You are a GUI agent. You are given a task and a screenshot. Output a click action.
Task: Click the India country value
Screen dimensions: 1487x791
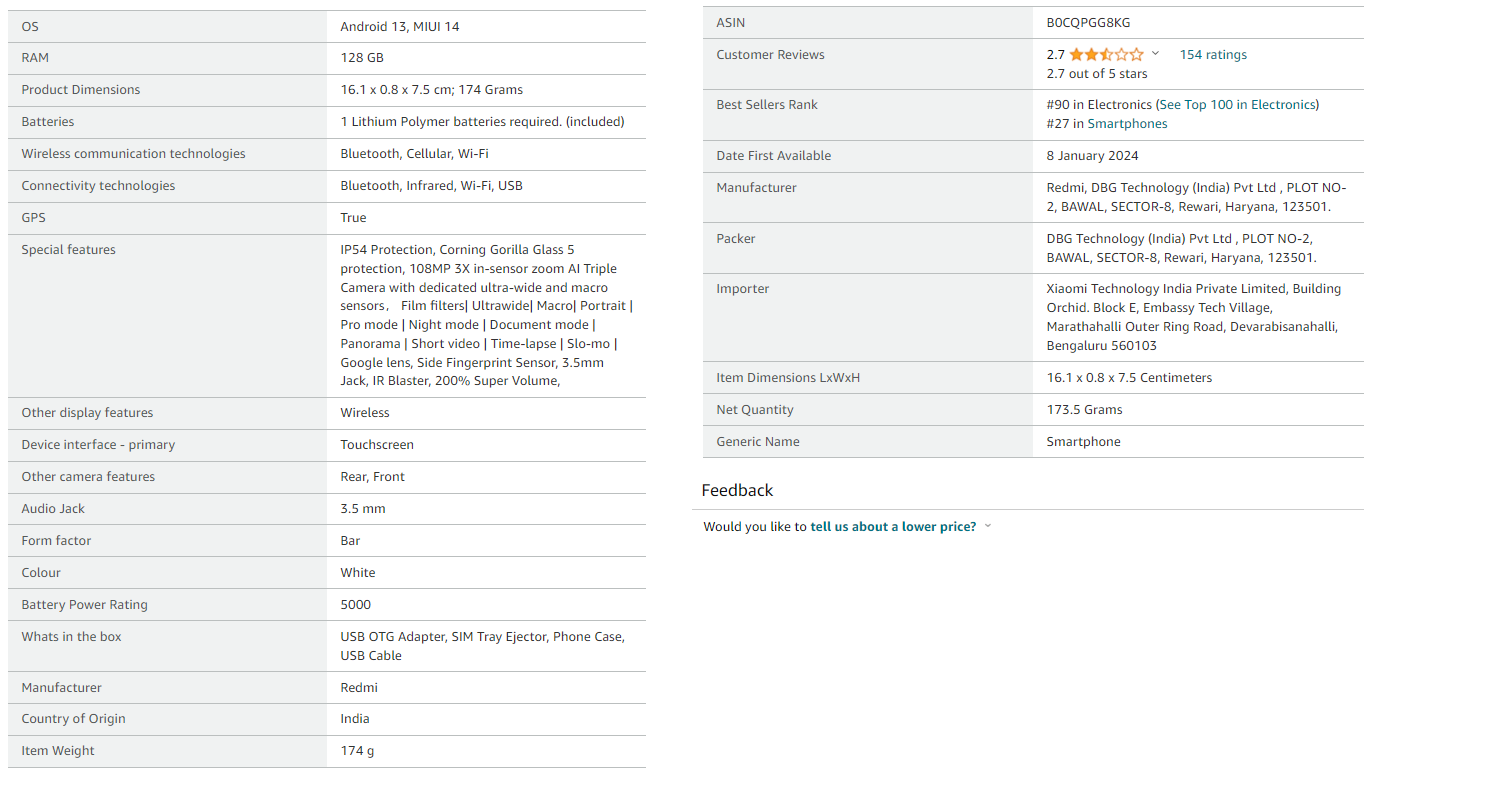coord(355,719)
